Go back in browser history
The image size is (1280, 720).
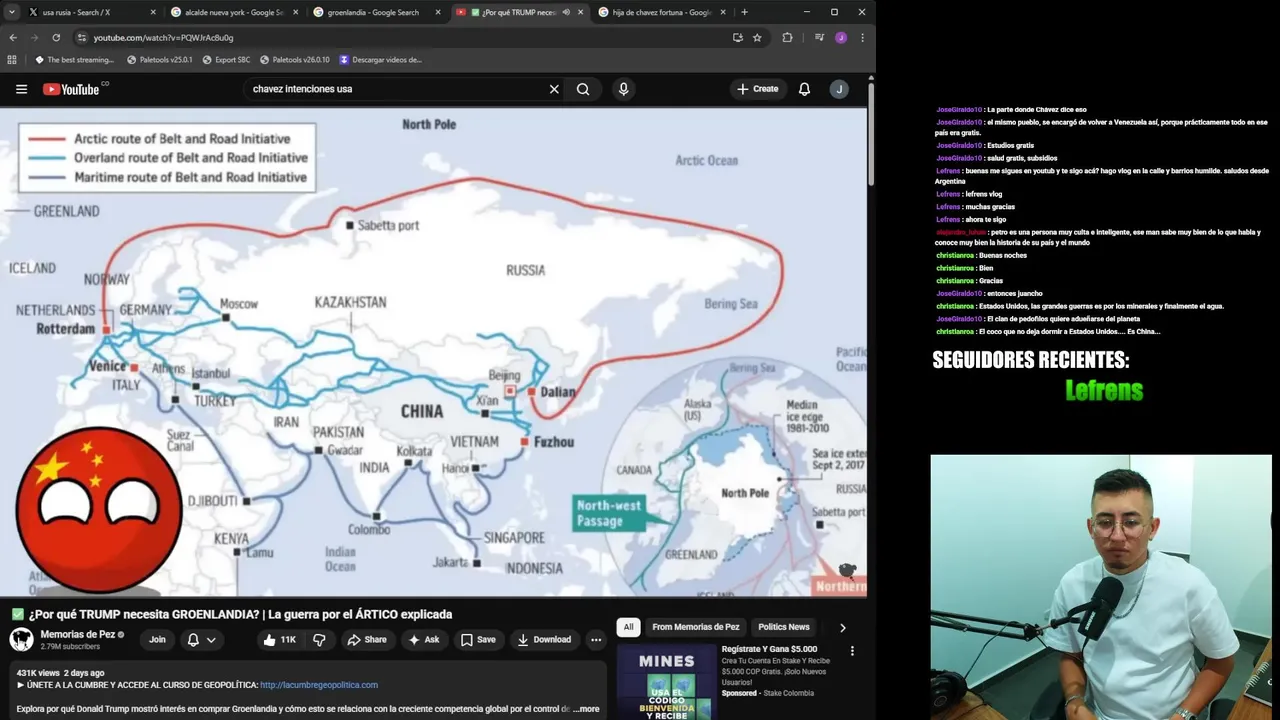pos(13,38)
